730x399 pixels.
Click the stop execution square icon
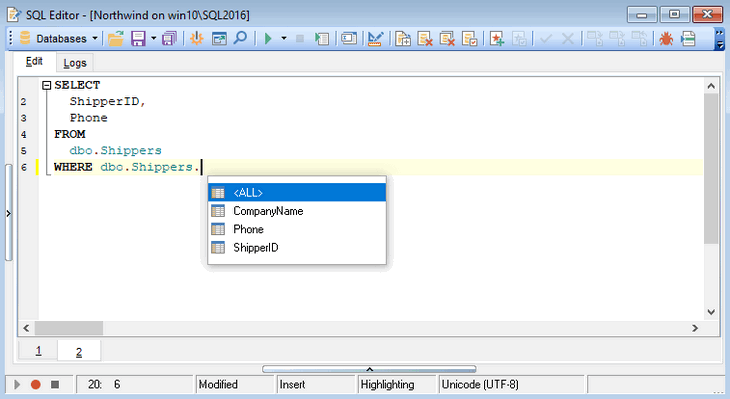tap(300, 39)
